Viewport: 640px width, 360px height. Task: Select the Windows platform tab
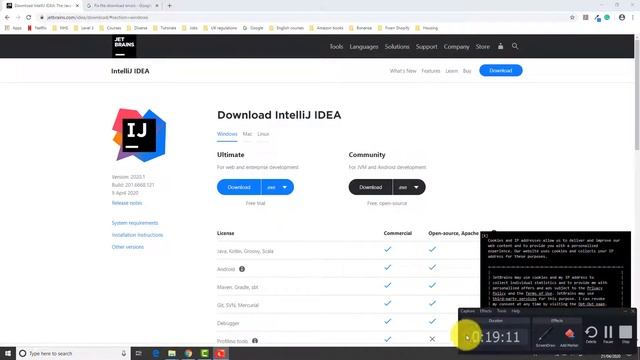pos(227,134)
